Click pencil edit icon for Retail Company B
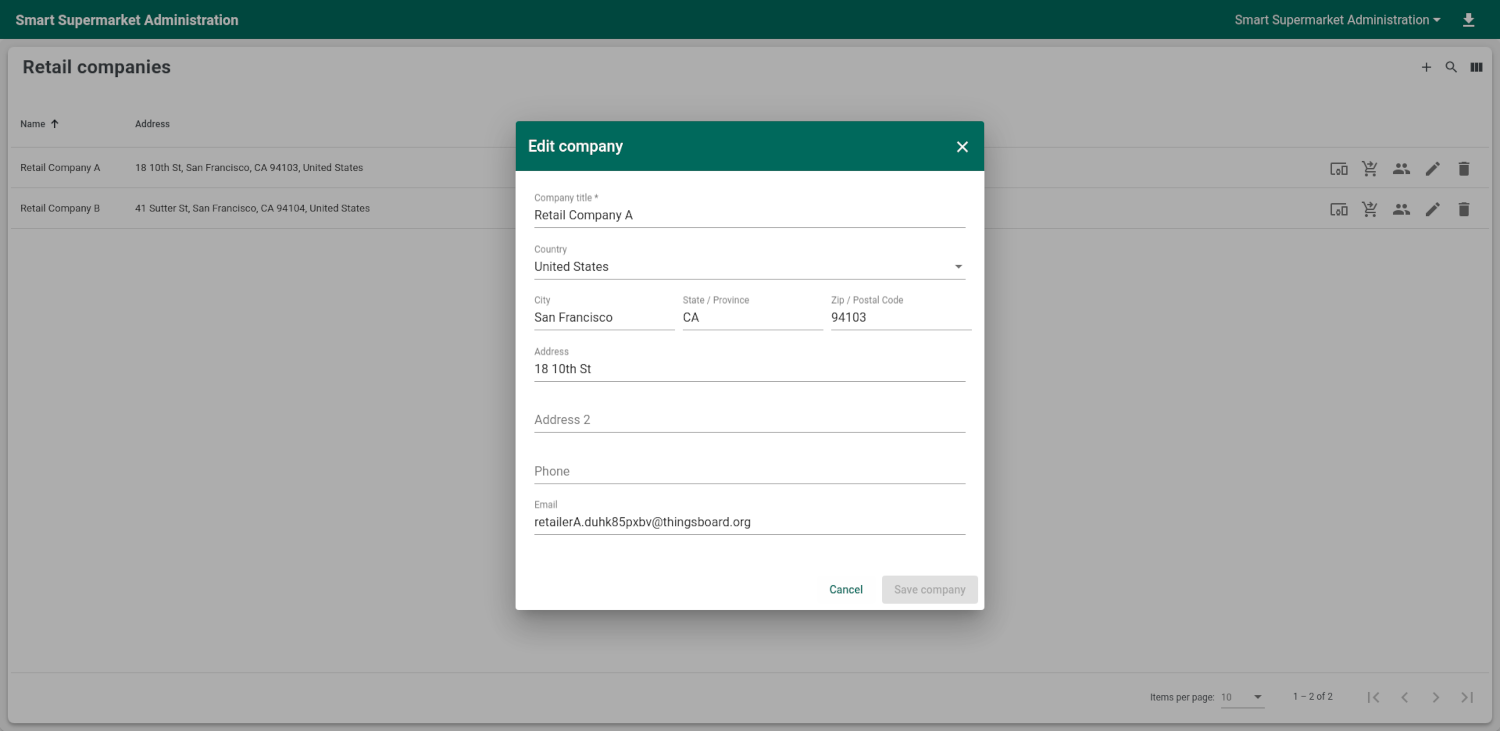This screenshot has width=1500, height=731. (1433, 209)
